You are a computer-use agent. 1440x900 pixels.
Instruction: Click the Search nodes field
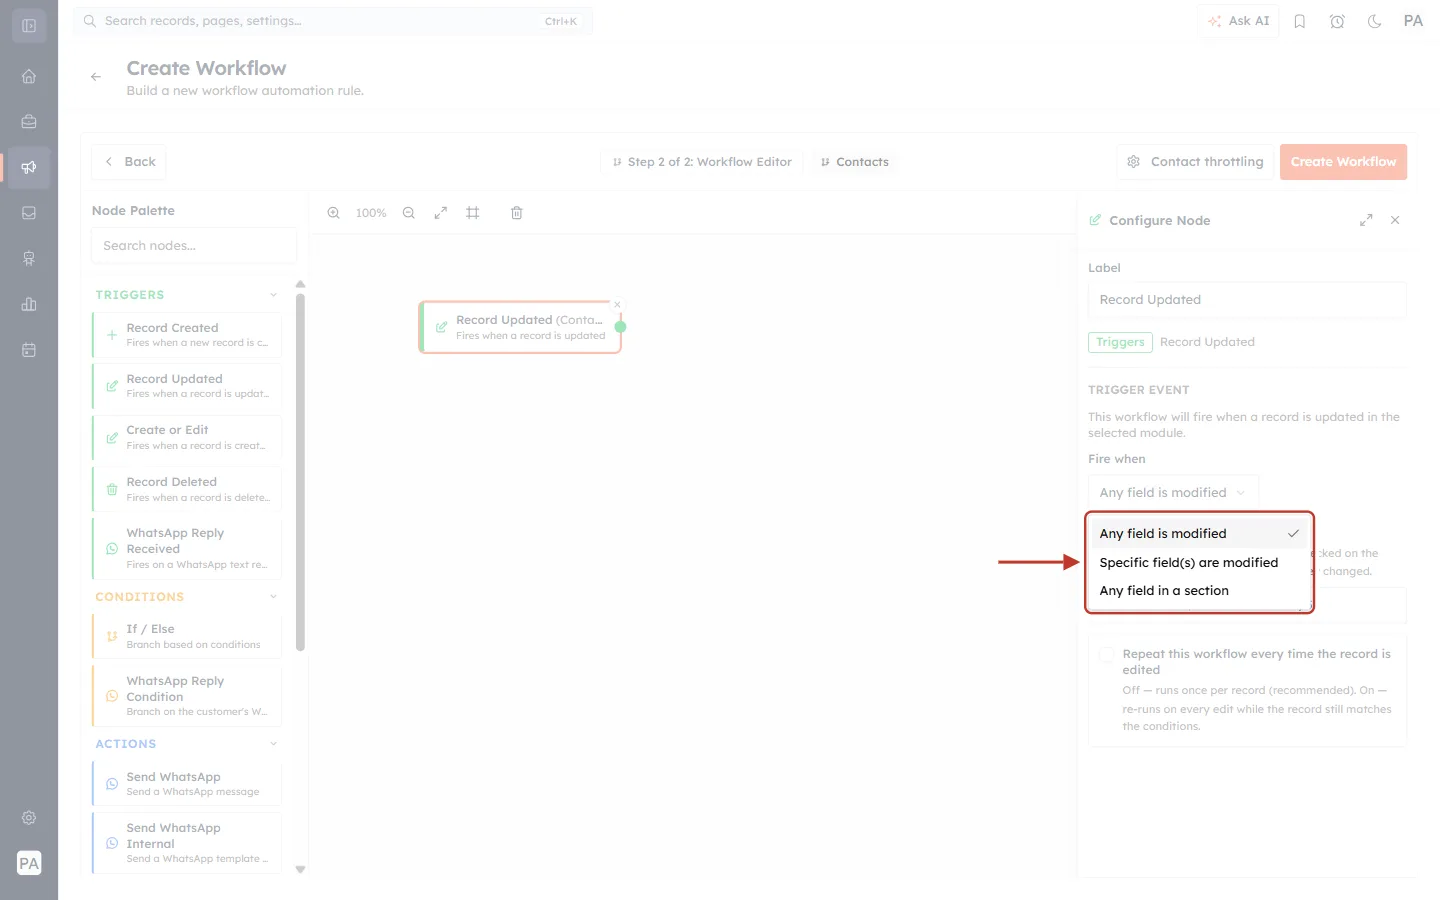pos(194,246)
